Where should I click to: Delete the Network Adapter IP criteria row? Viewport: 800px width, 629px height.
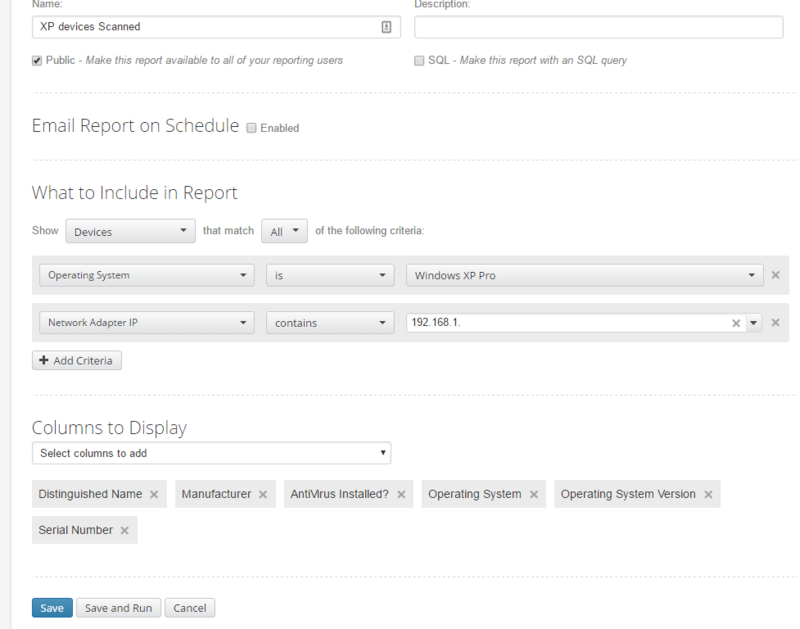pyautogui.click(x=775, y=322)
